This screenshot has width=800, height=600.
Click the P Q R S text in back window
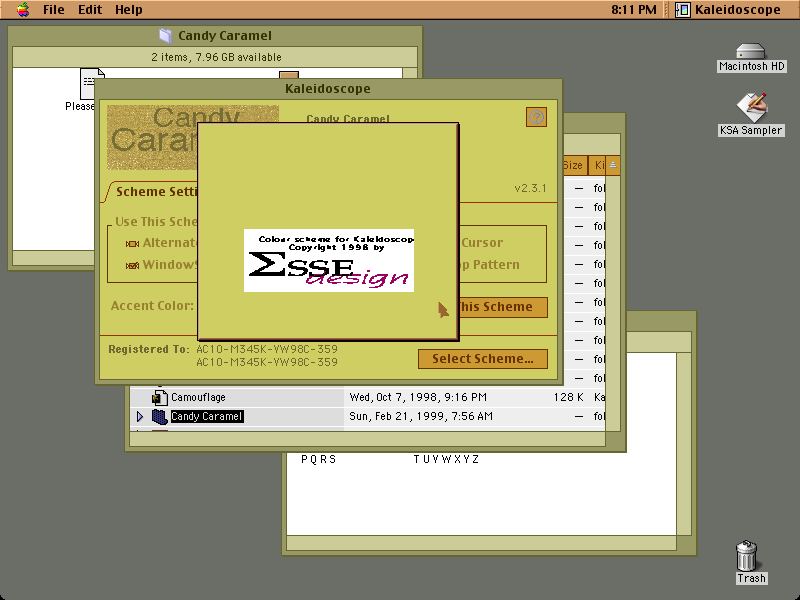(x=318, y=459)
